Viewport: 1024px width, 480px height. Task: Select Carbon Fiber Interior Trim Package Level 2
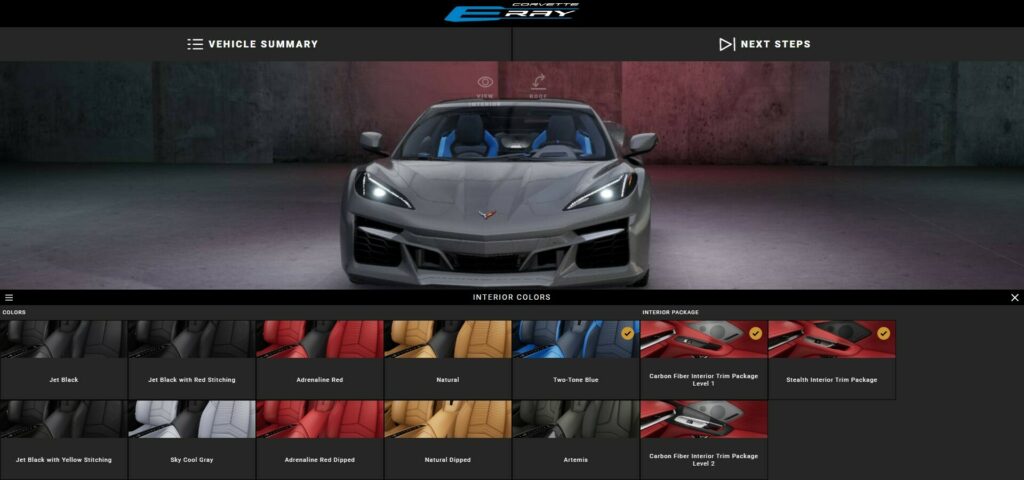click(x=703, y=438)
